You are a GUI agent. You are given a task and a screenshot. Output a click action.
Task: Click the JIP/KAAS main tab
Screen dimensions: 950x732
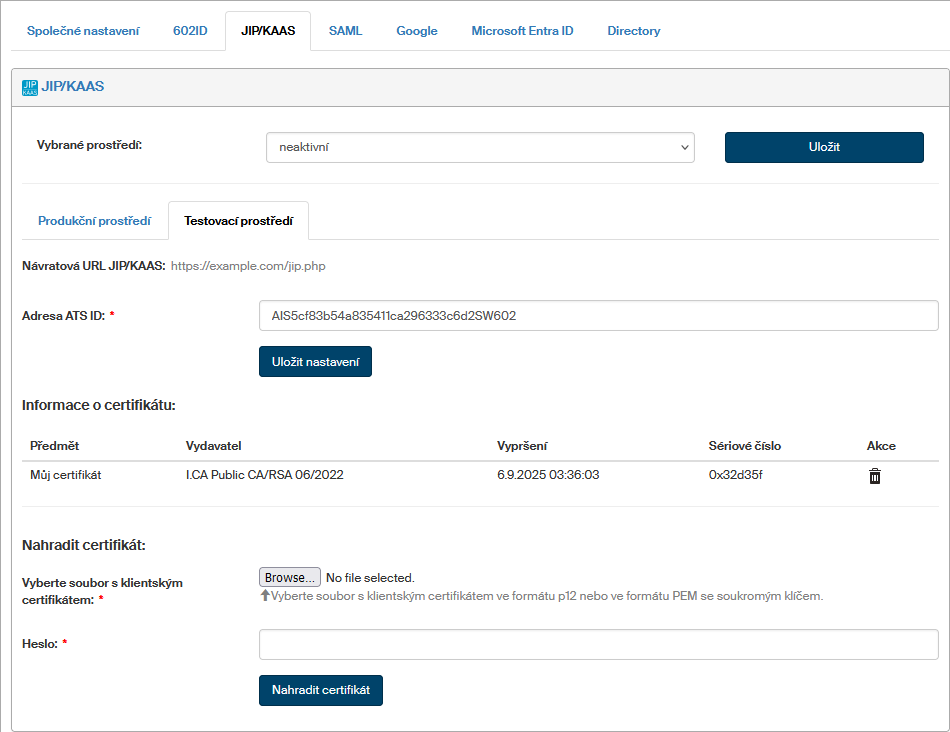(268, 31)
